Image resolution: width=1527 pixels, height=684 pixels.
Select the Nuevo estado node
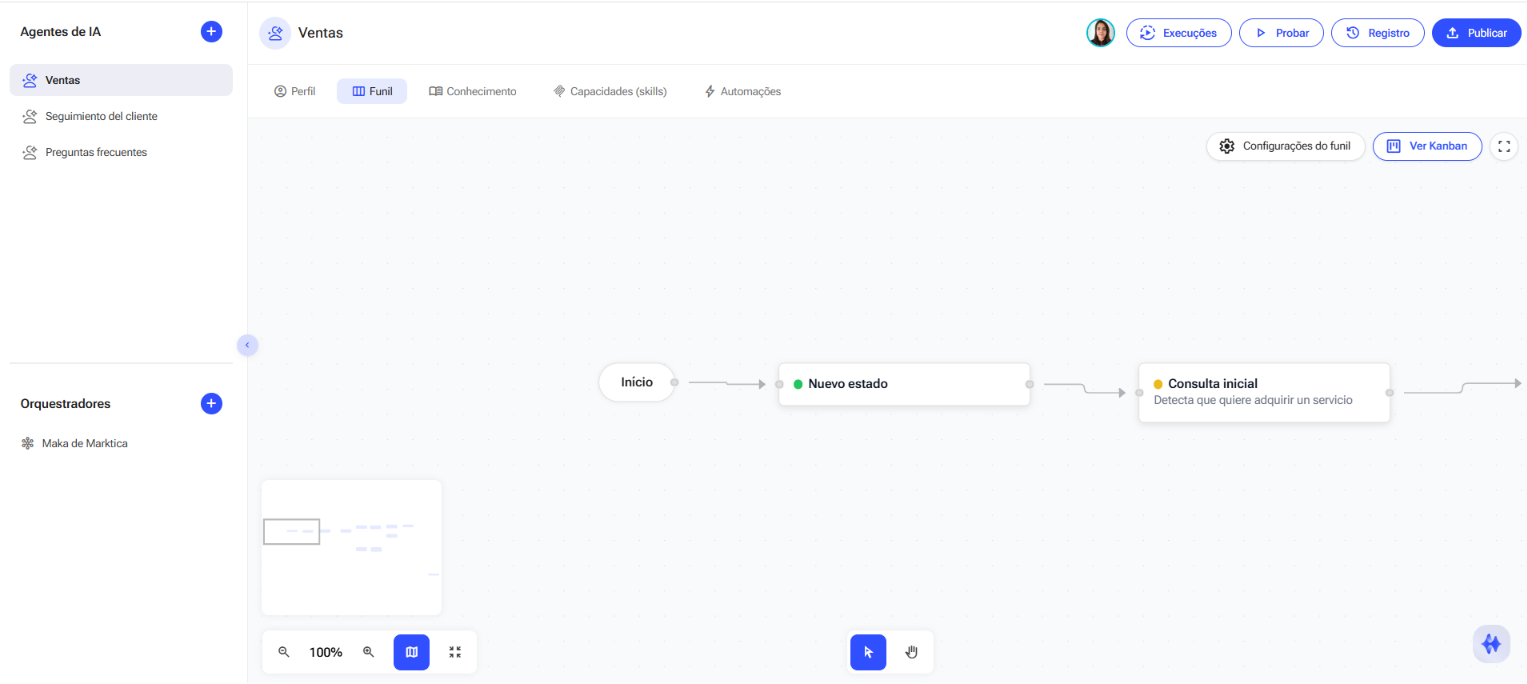coord(904,384)
